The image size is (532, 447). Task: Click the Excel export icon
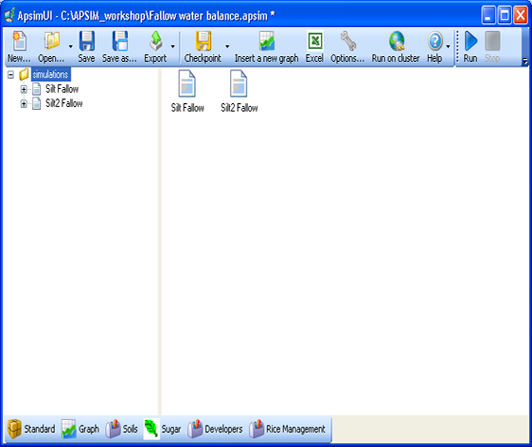pos(315,41)
